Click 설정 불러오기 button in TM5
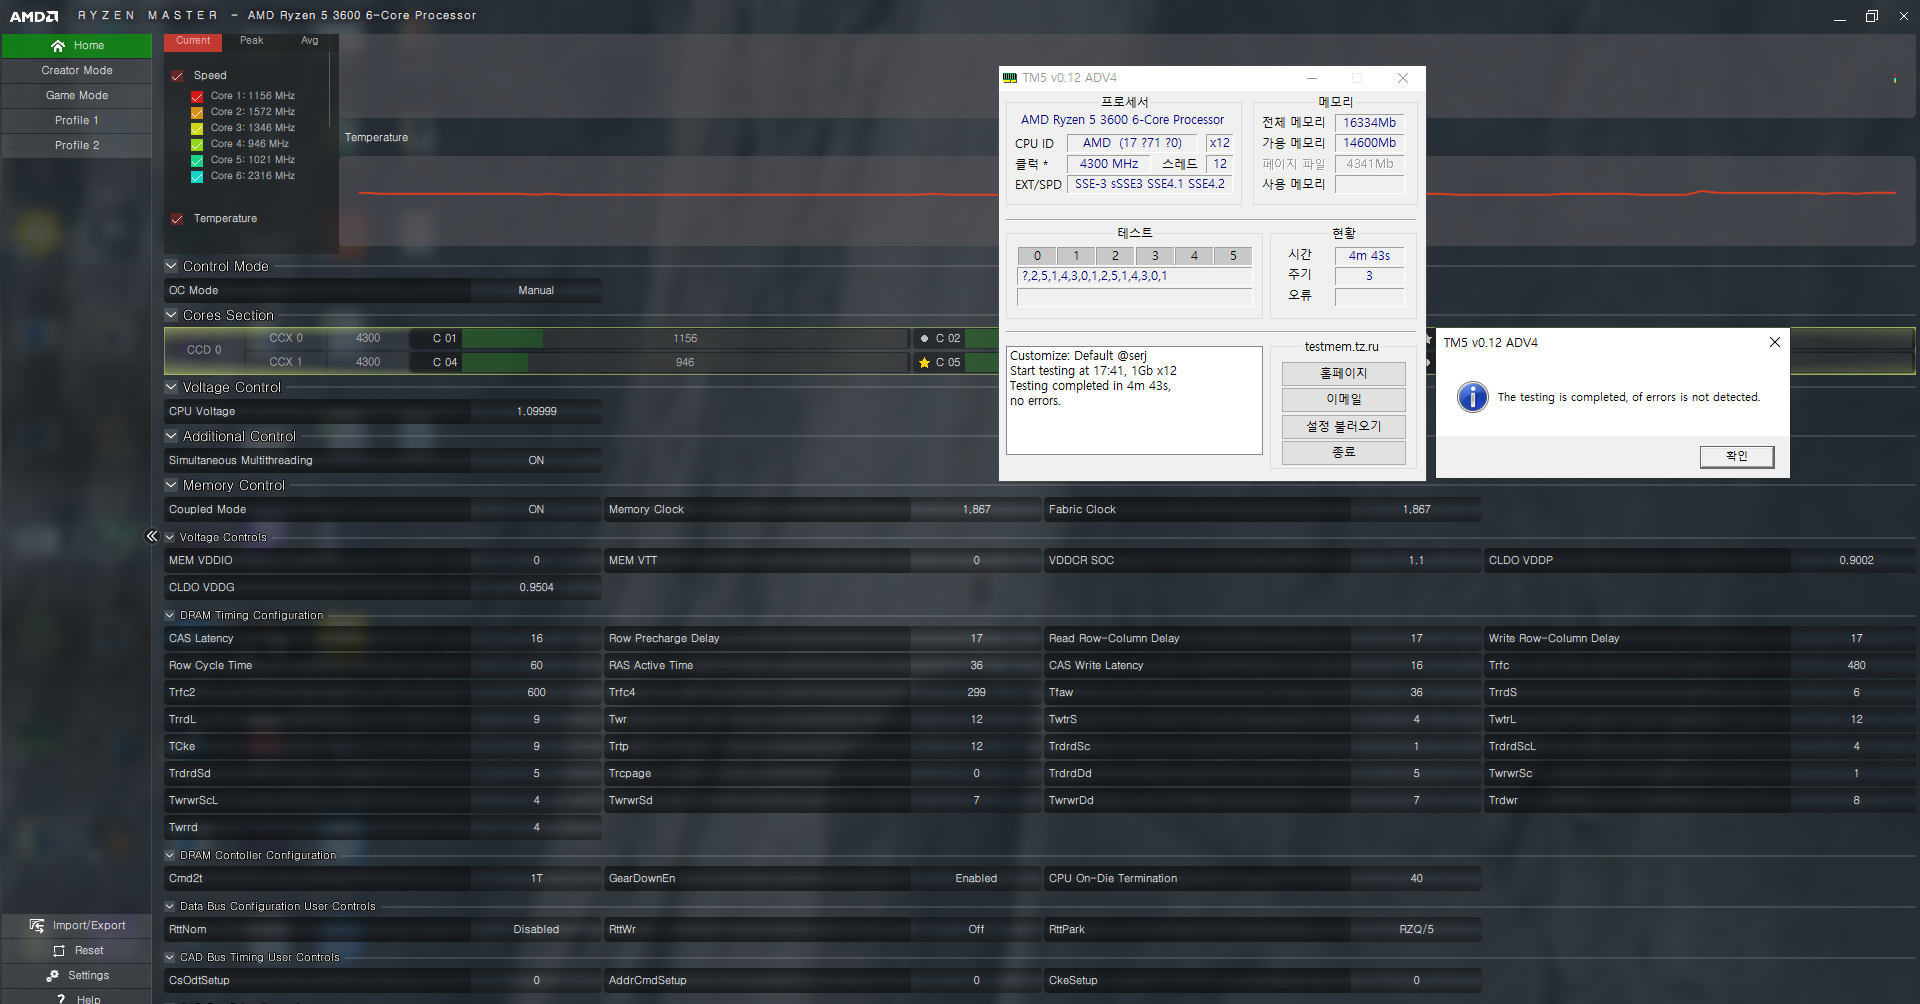Viewport: 1920px width, 1004px height. coord(1343,427)
